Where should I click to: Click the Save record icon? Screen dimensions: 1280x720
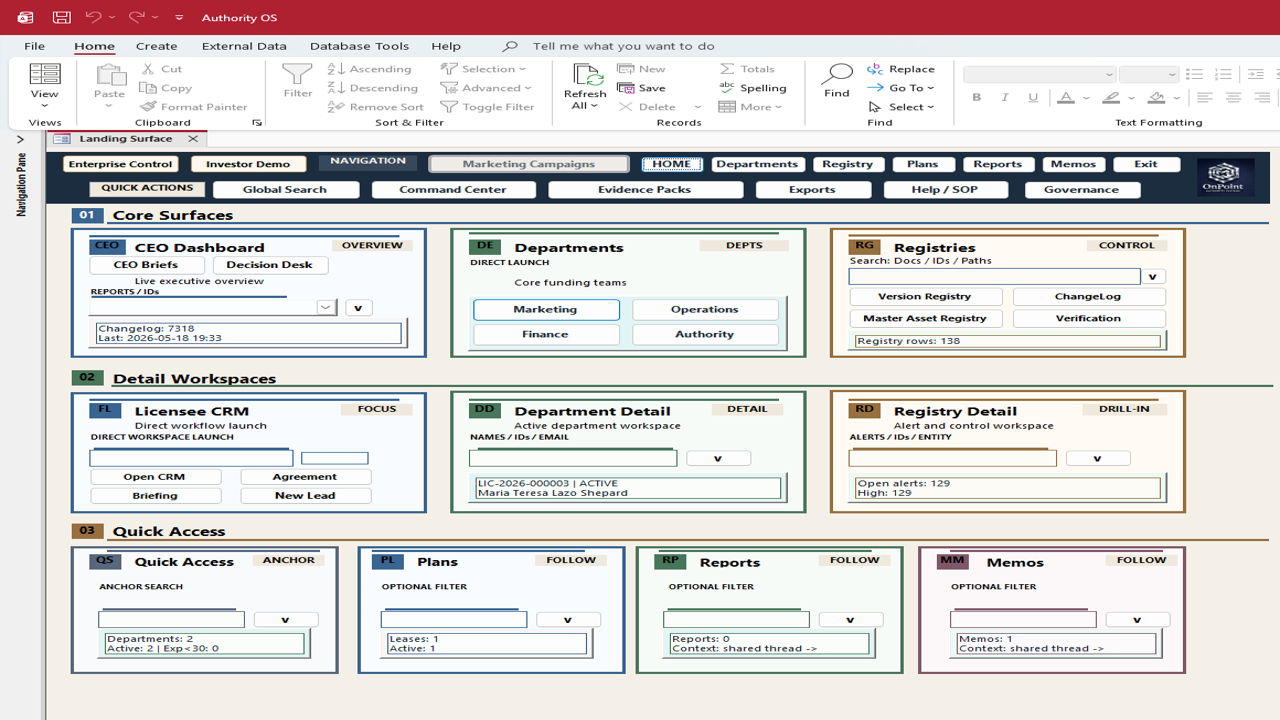tap(625, 88)
